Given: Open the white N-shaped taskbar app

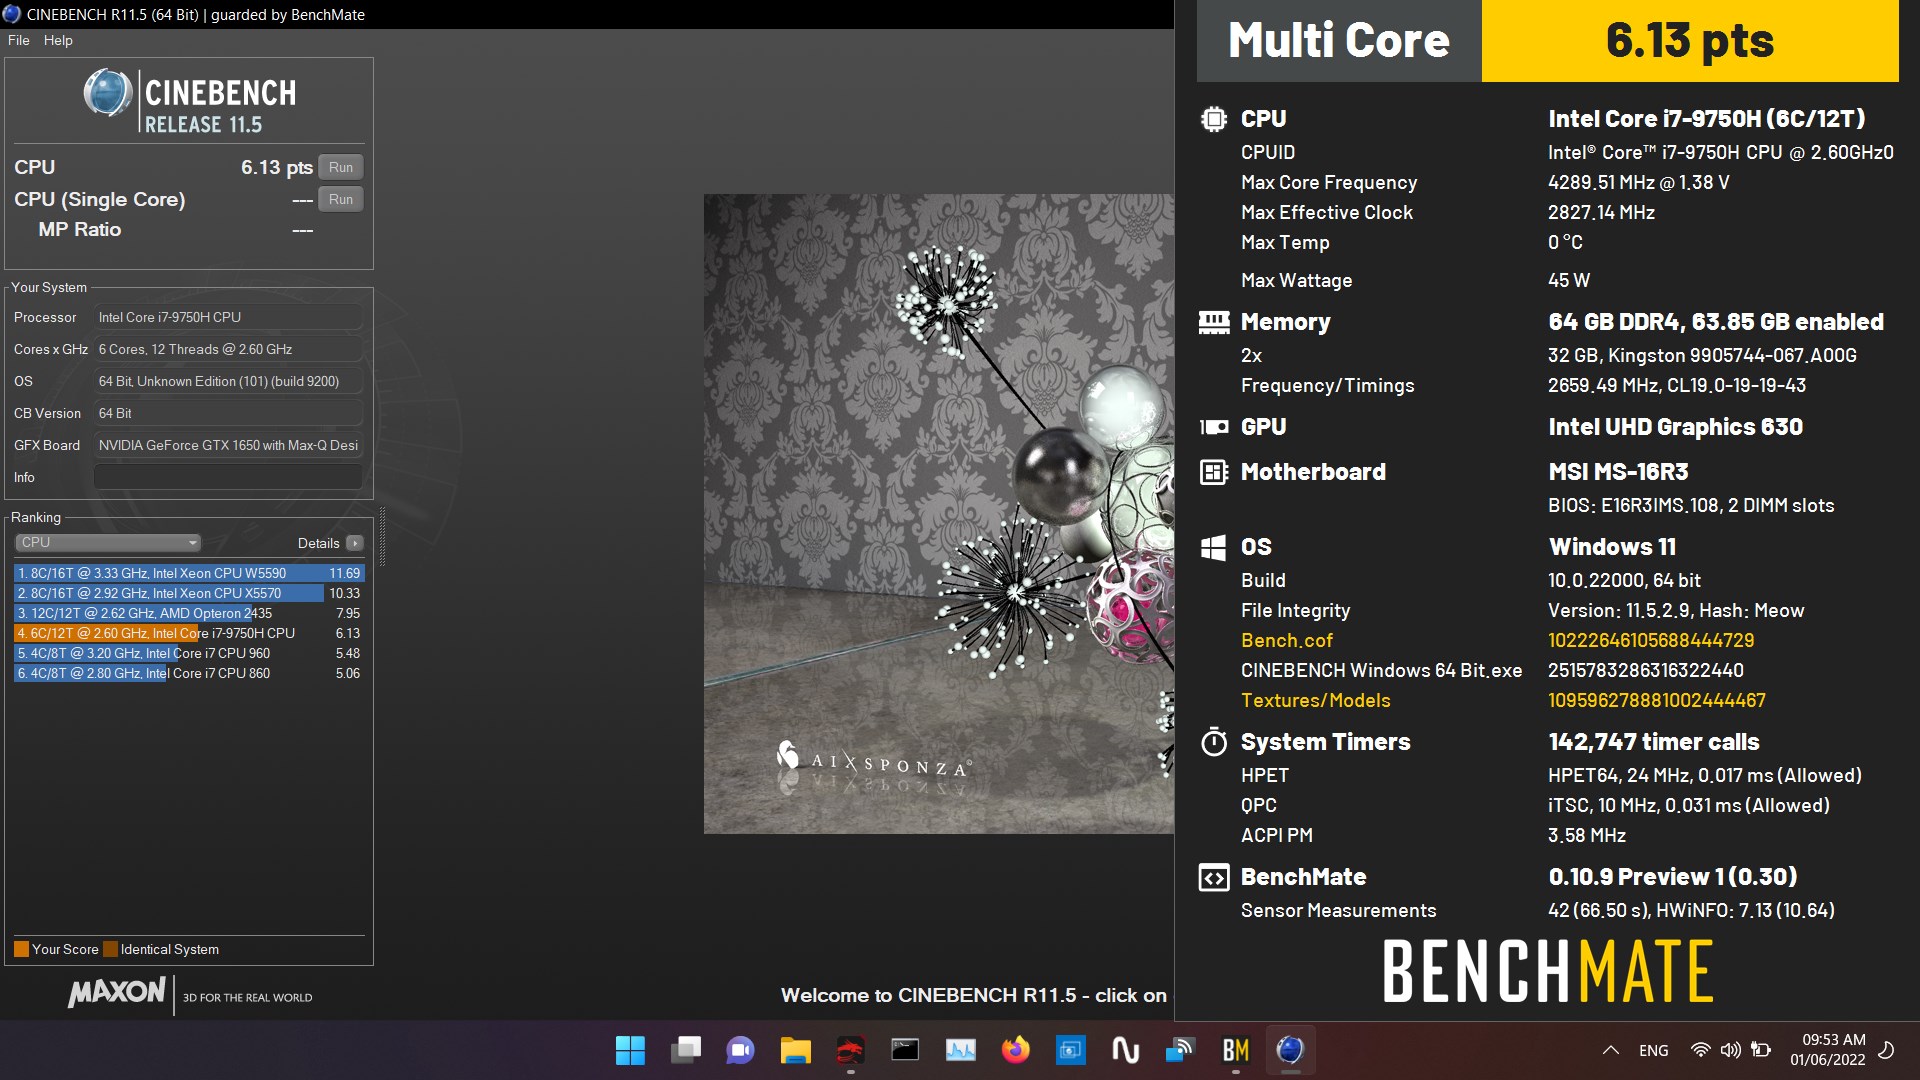Looking at the screenshot, I should coord(1126,1050).
